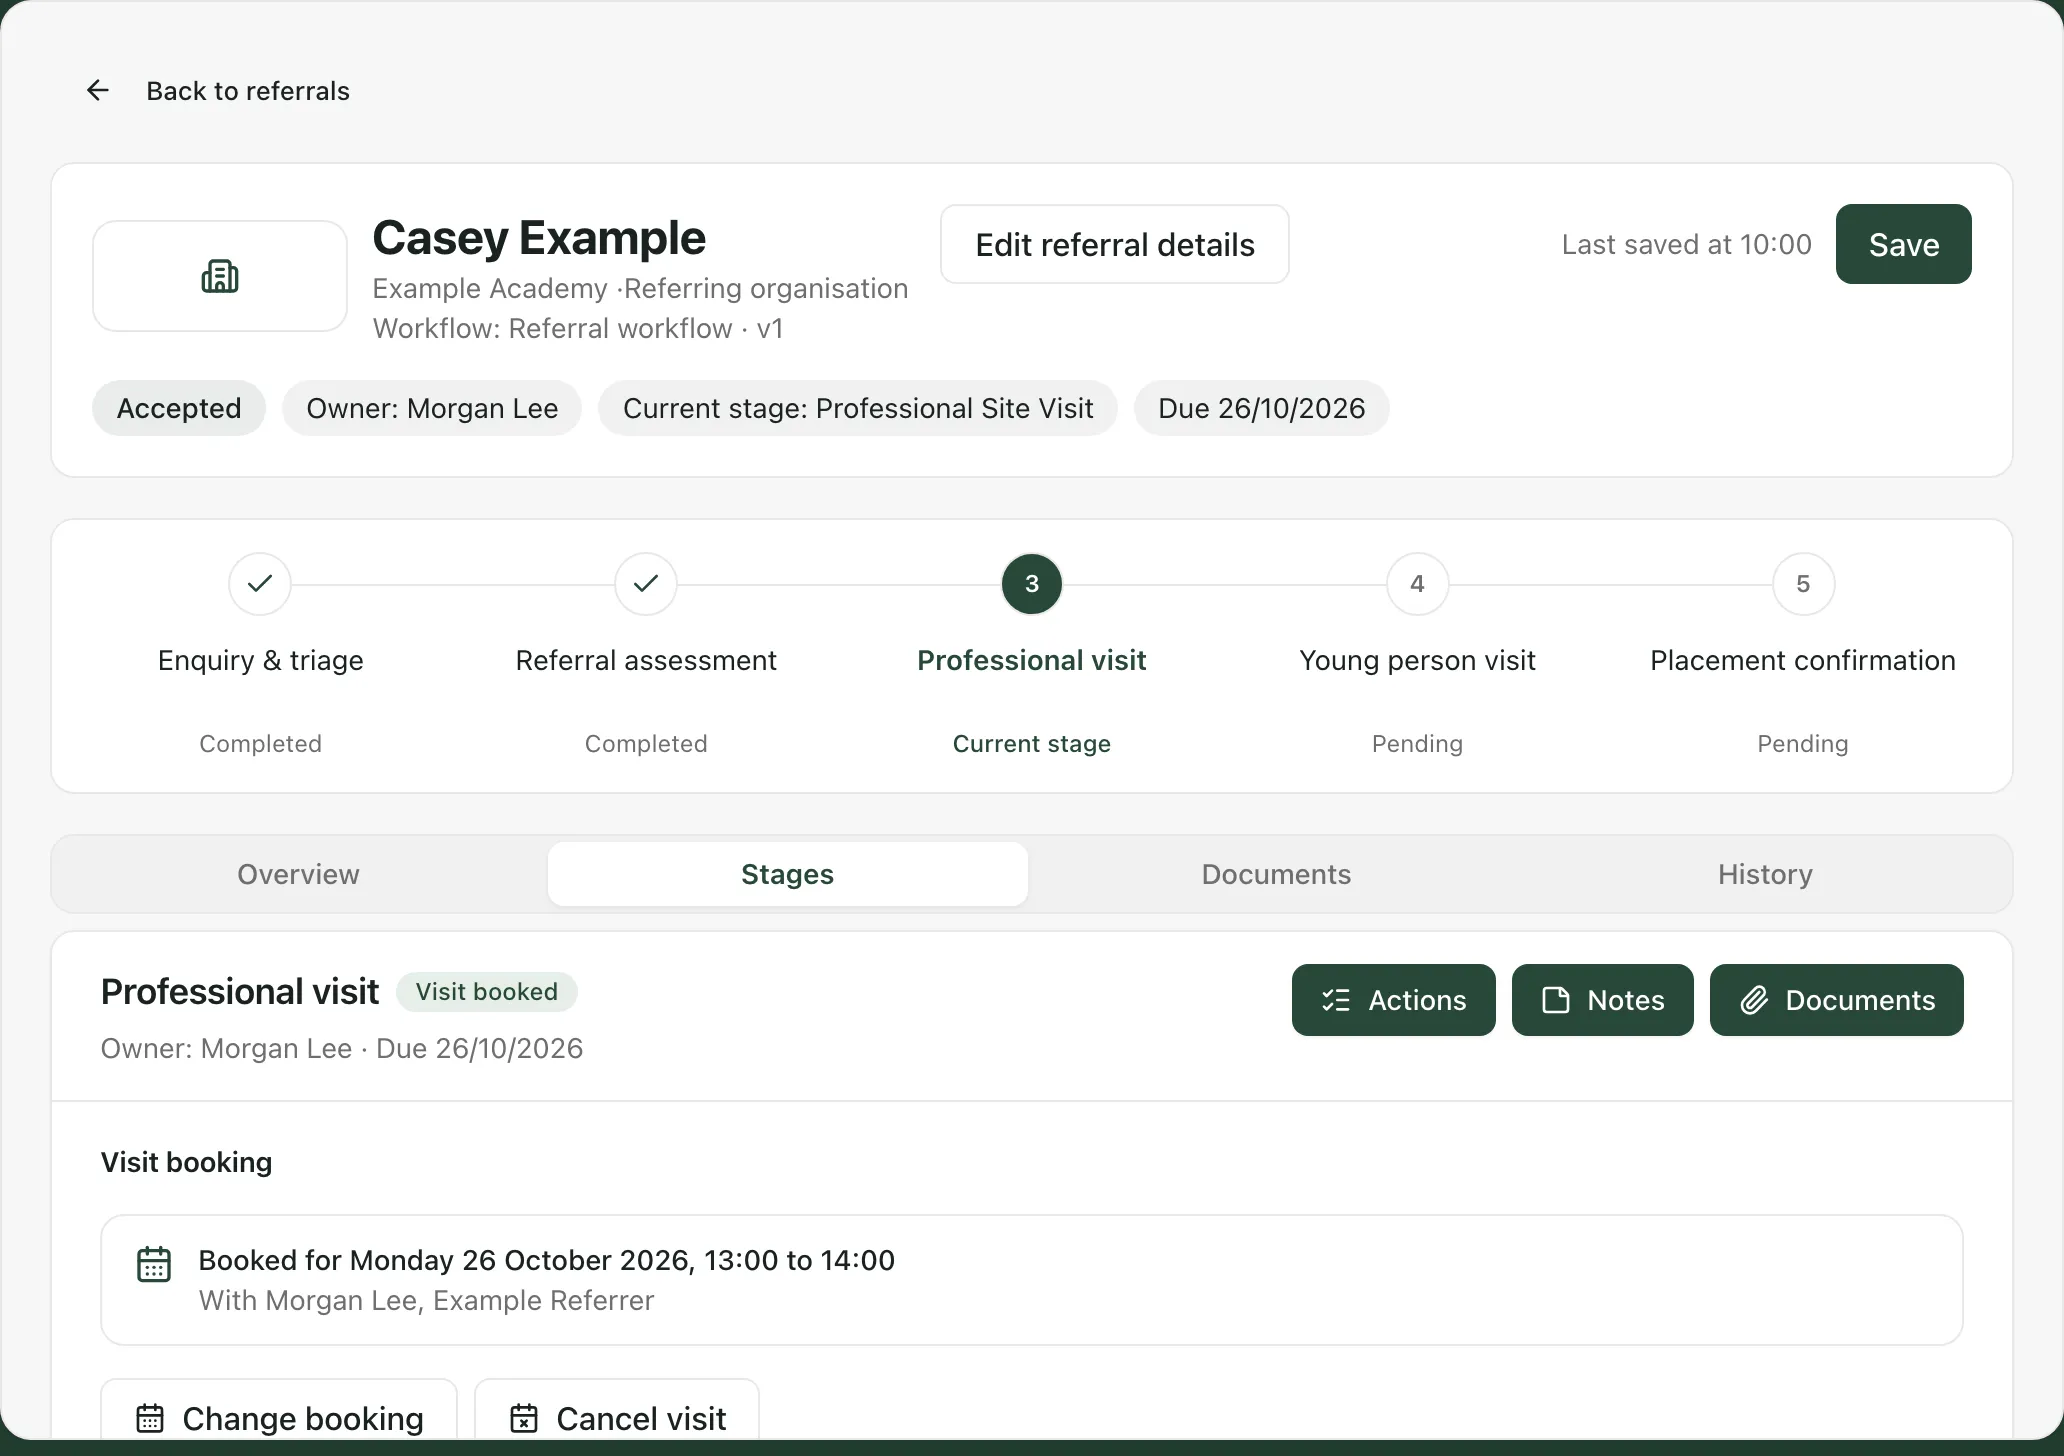Open Edit referral details

(1114, 244)
